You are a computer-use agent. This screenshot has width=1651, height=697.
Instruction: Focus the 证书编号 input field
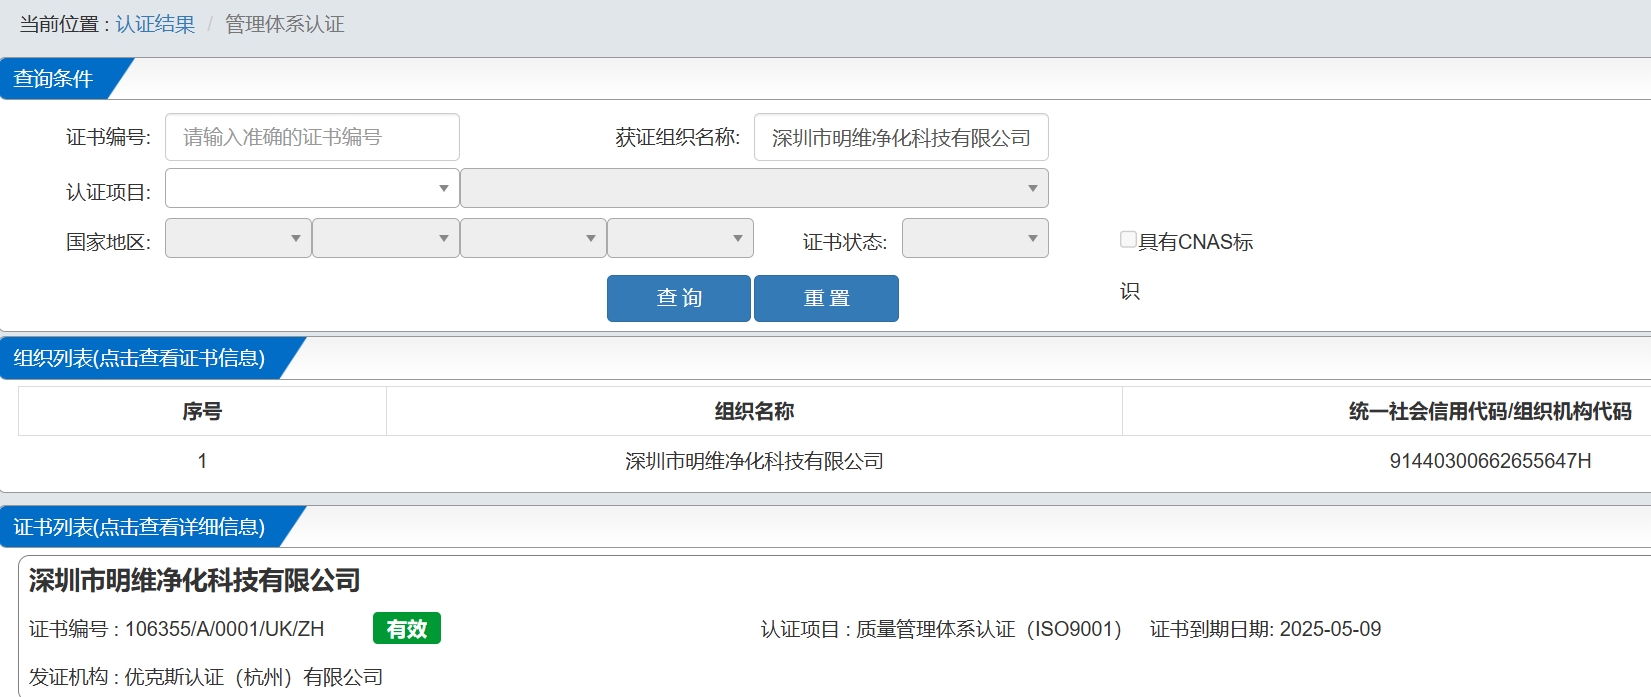(x=312, y=137)
